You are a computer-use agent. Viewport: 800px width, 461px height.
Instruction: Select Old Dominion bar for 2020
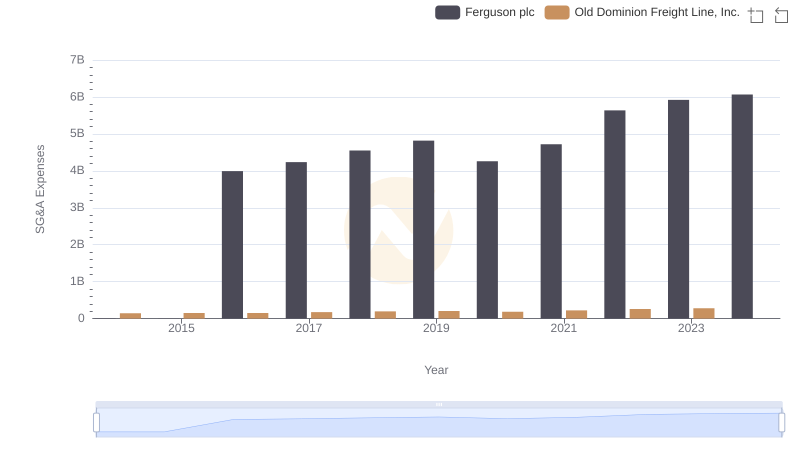pyautogui.click(x=513, y=315)
